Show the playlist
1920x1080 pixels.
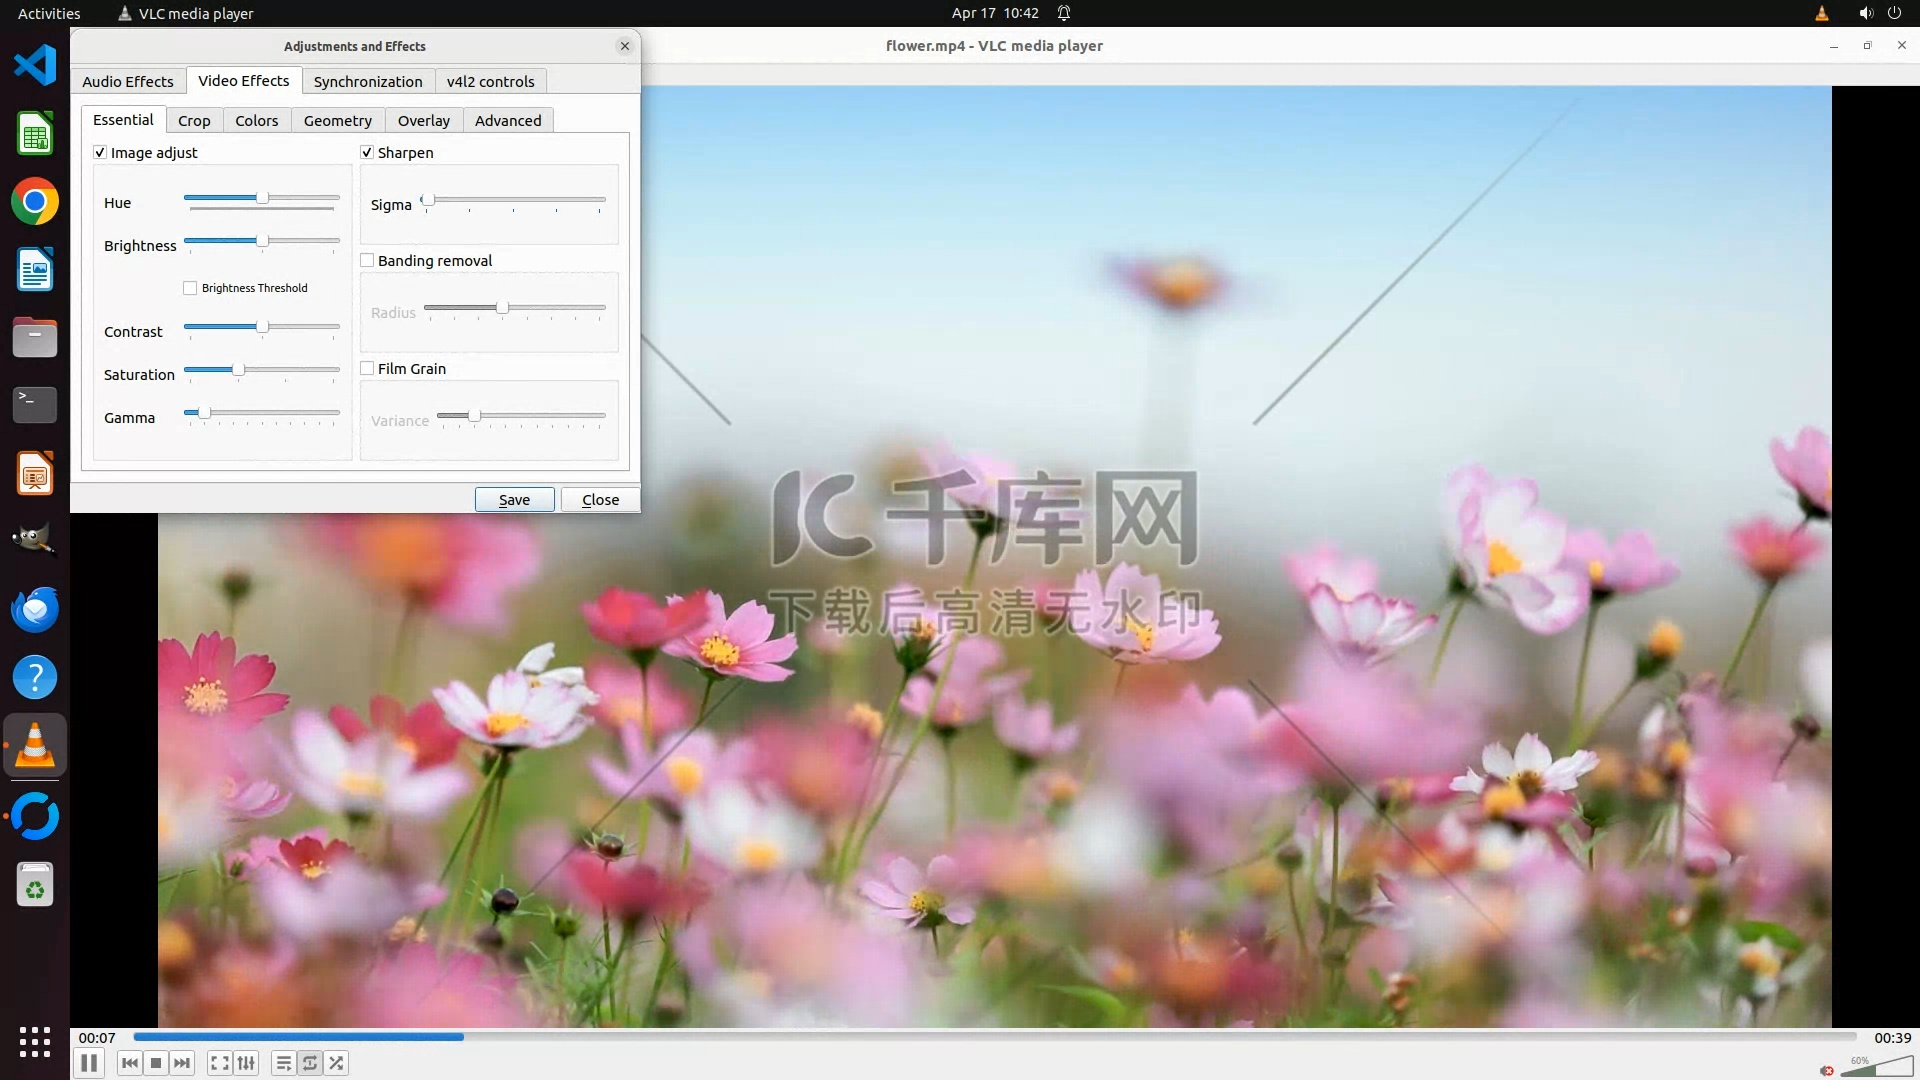click(284, 1063)
